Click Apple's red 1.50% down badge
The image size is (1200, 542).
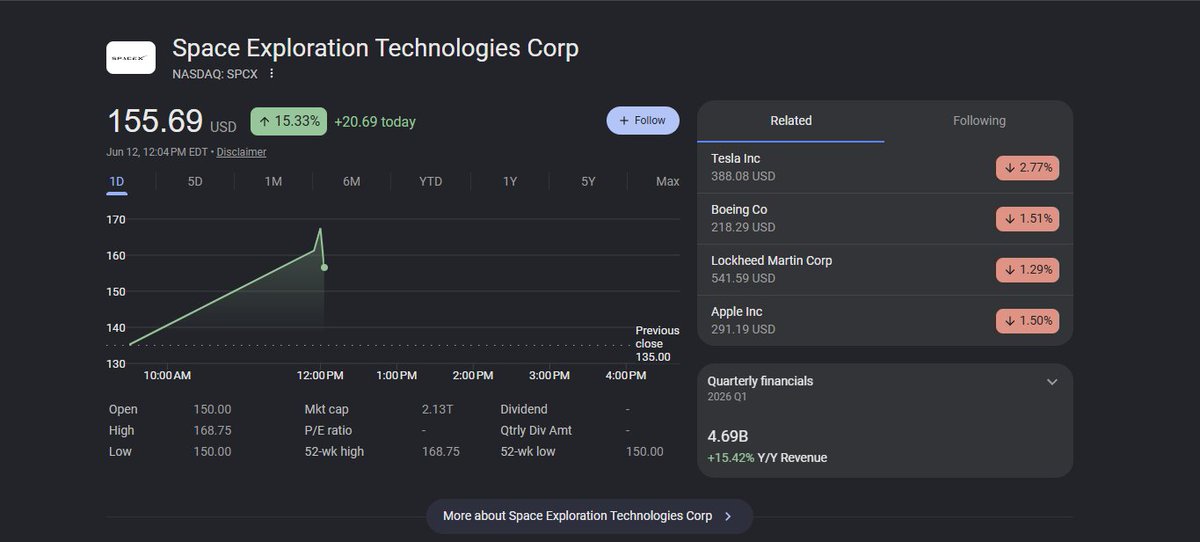pos(1027,321)
